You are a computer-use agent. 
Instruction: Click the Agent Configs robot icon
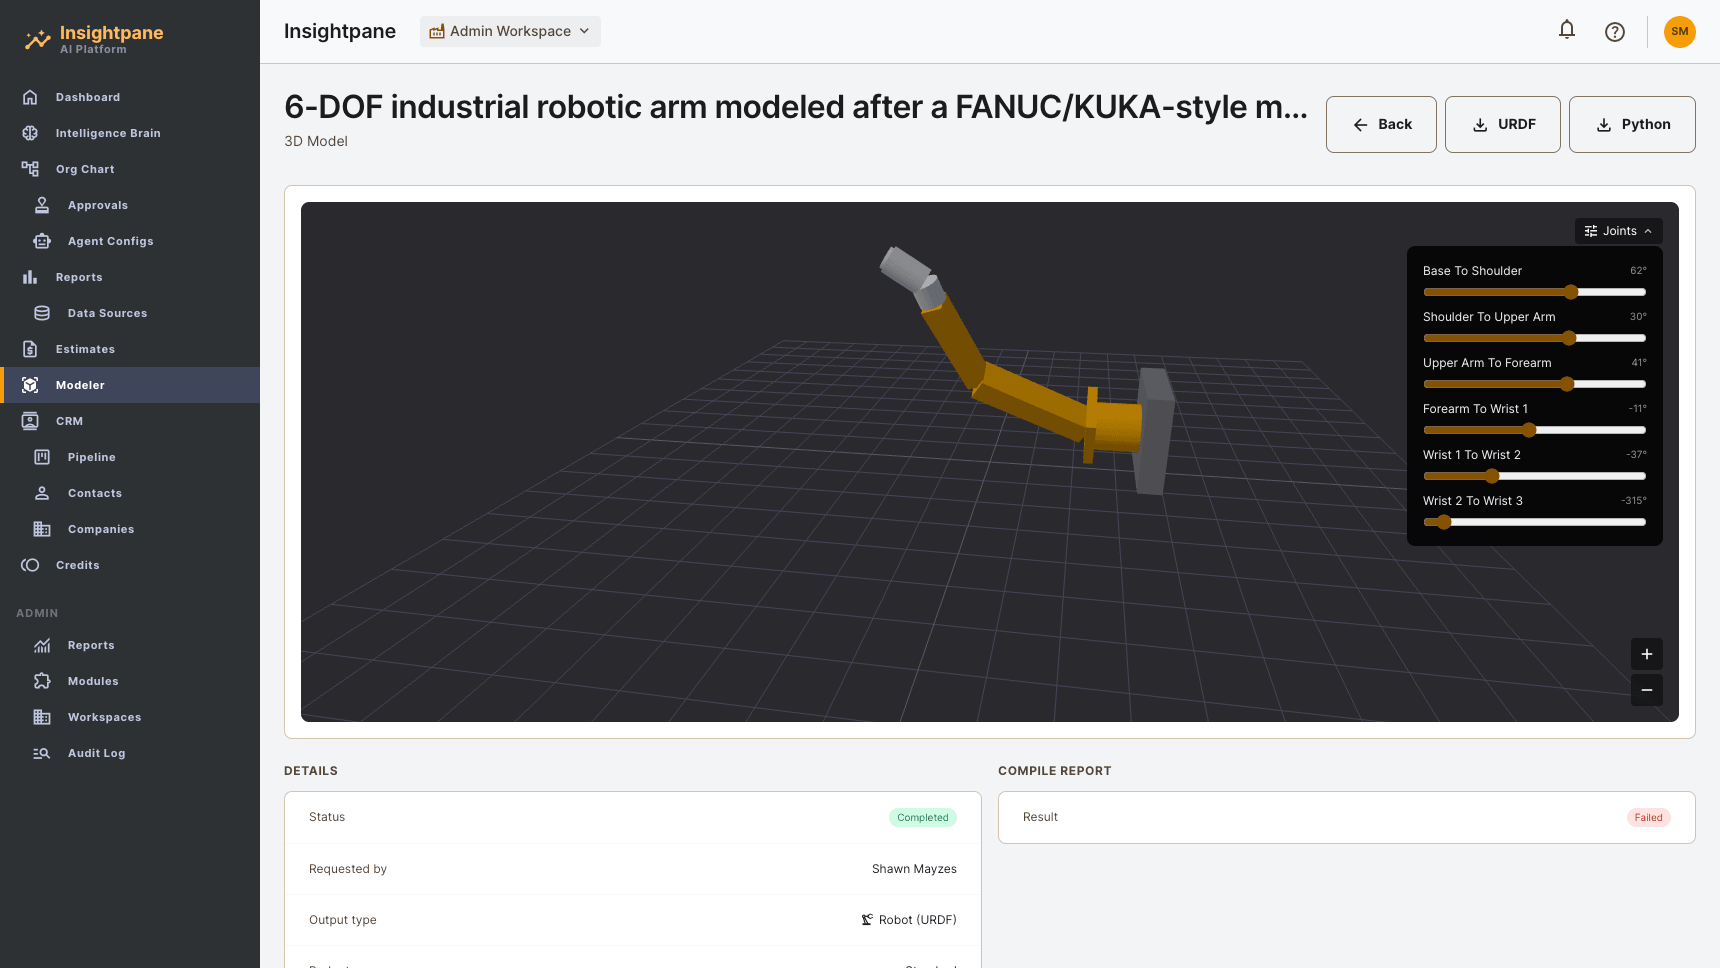pyautogui.click(x=42, y=241)
